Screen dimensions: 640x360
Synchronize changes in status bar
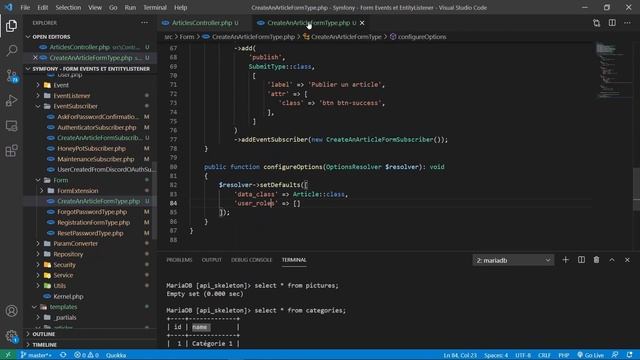tap(63, 355)
